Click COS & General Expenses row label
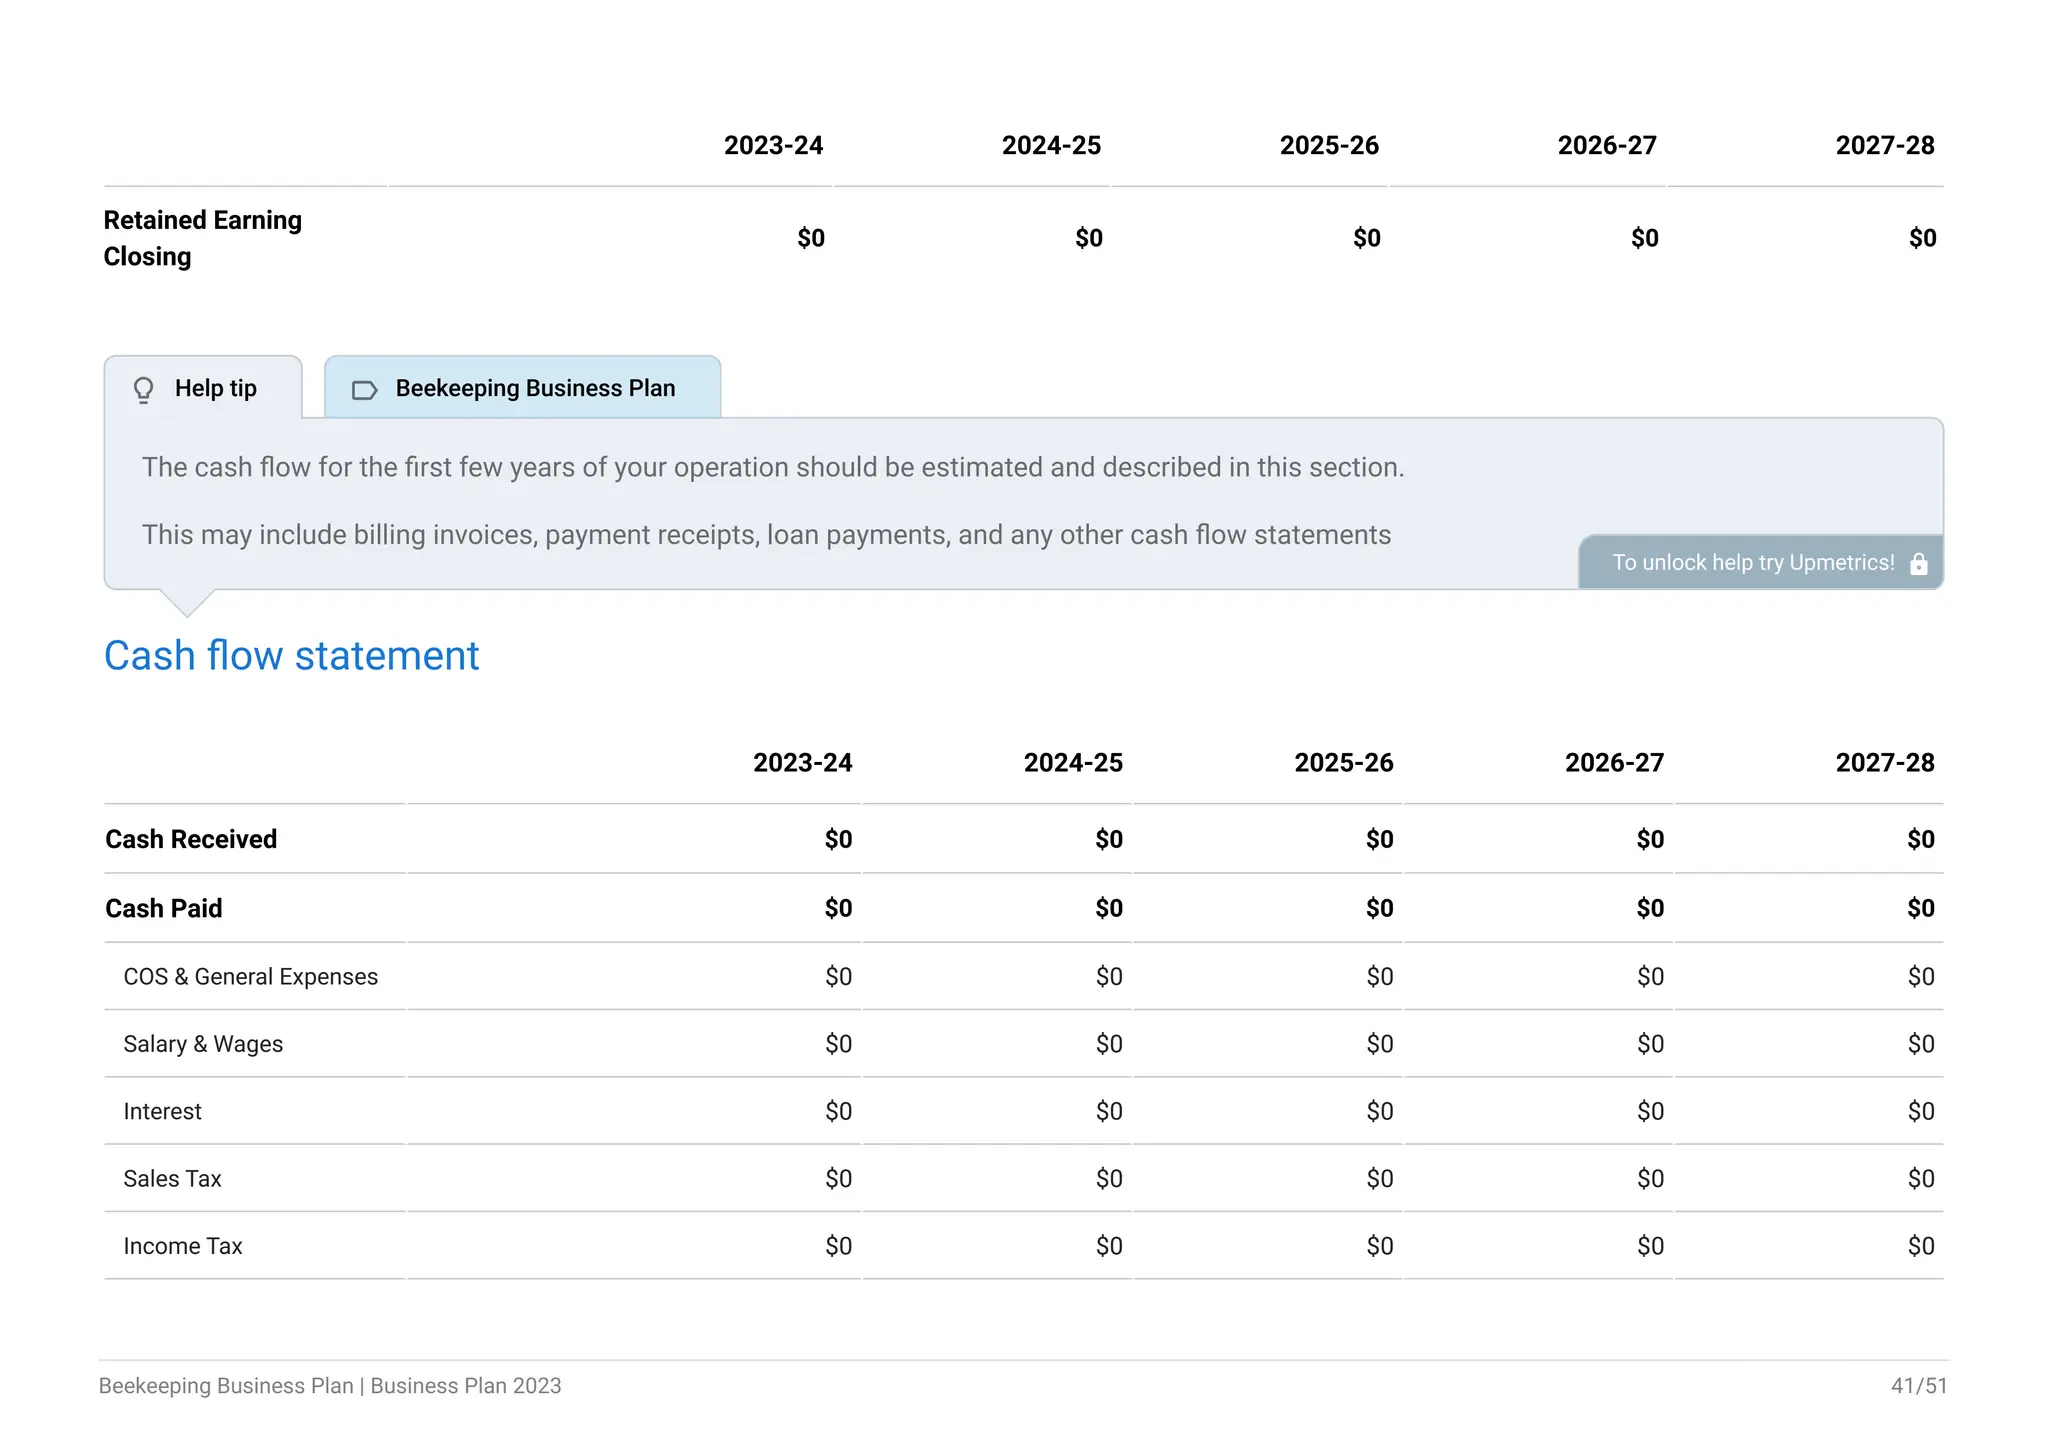 tap(250, 977)
